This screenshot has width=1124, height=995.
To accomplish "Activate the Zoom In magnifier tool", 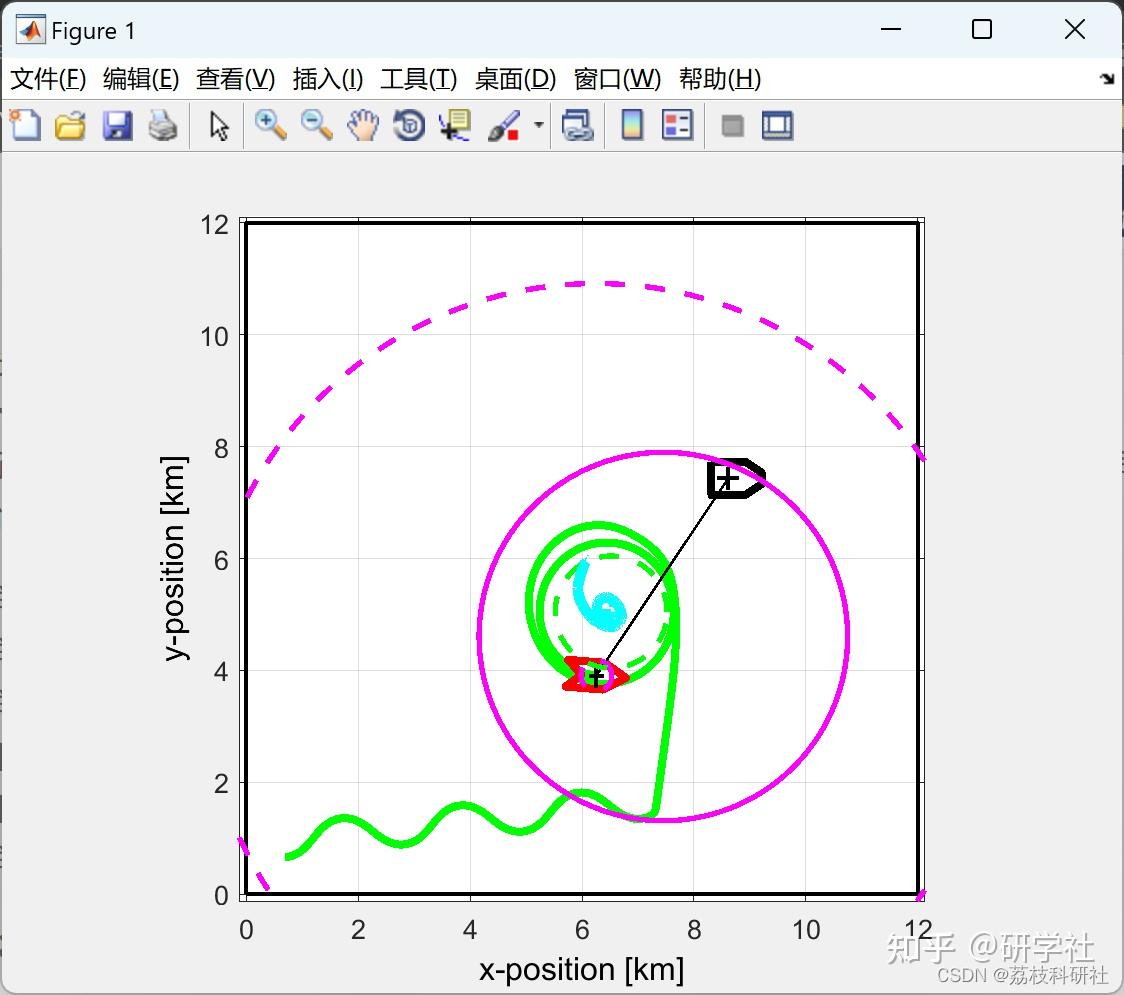I will [270, 125].
